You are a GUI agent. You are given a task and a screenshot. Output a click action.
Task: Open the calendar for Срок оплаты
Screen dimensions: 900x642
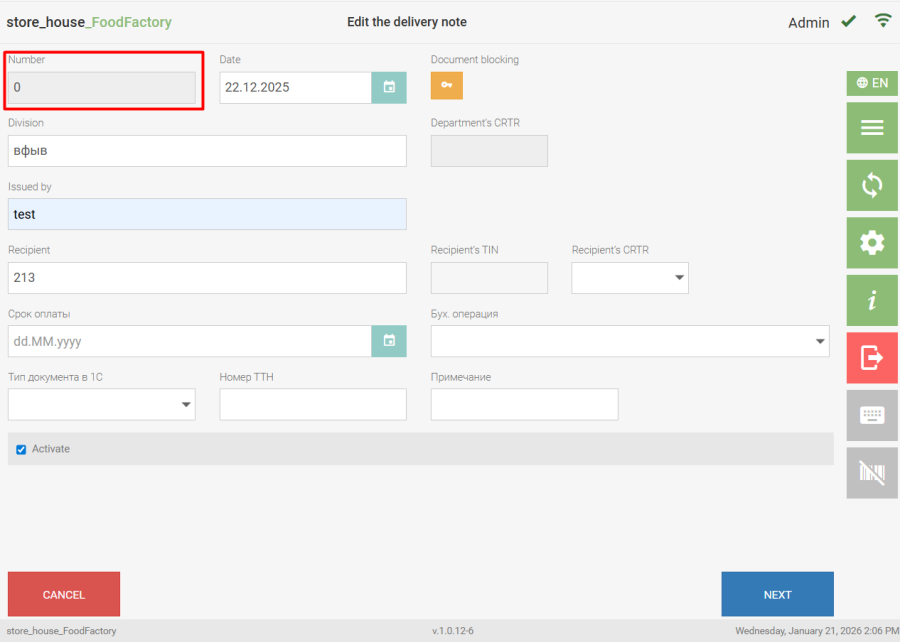tap(389, 341)
